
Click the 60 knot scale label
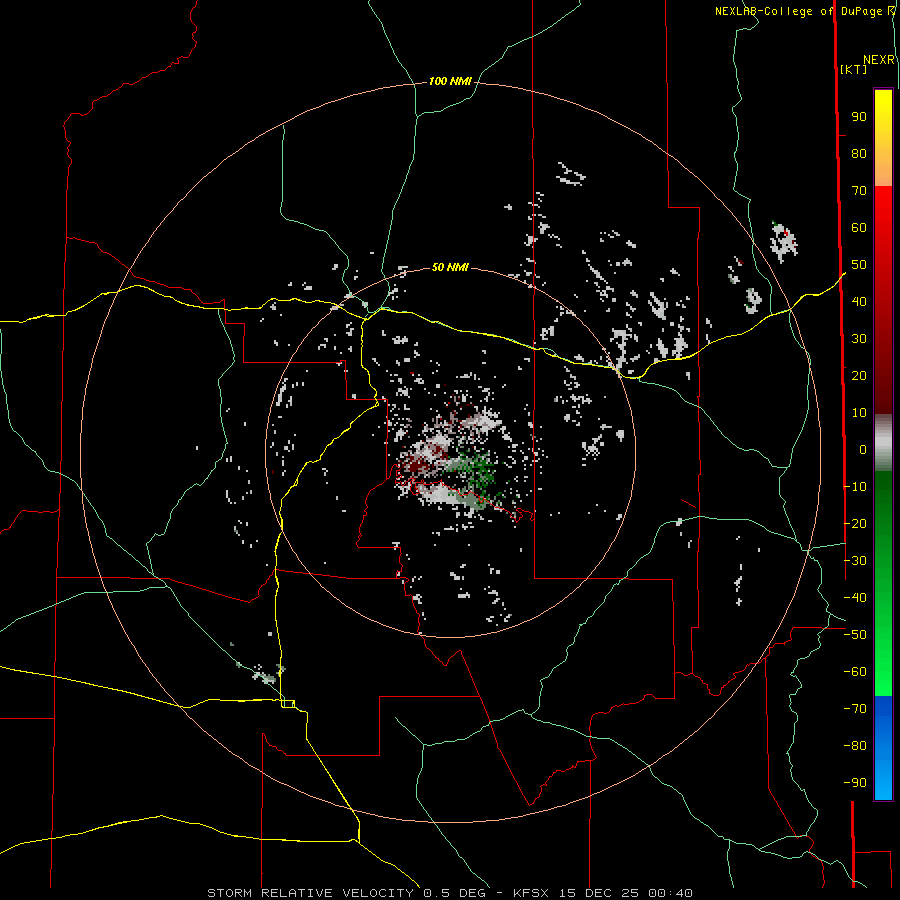coord(859,228)
